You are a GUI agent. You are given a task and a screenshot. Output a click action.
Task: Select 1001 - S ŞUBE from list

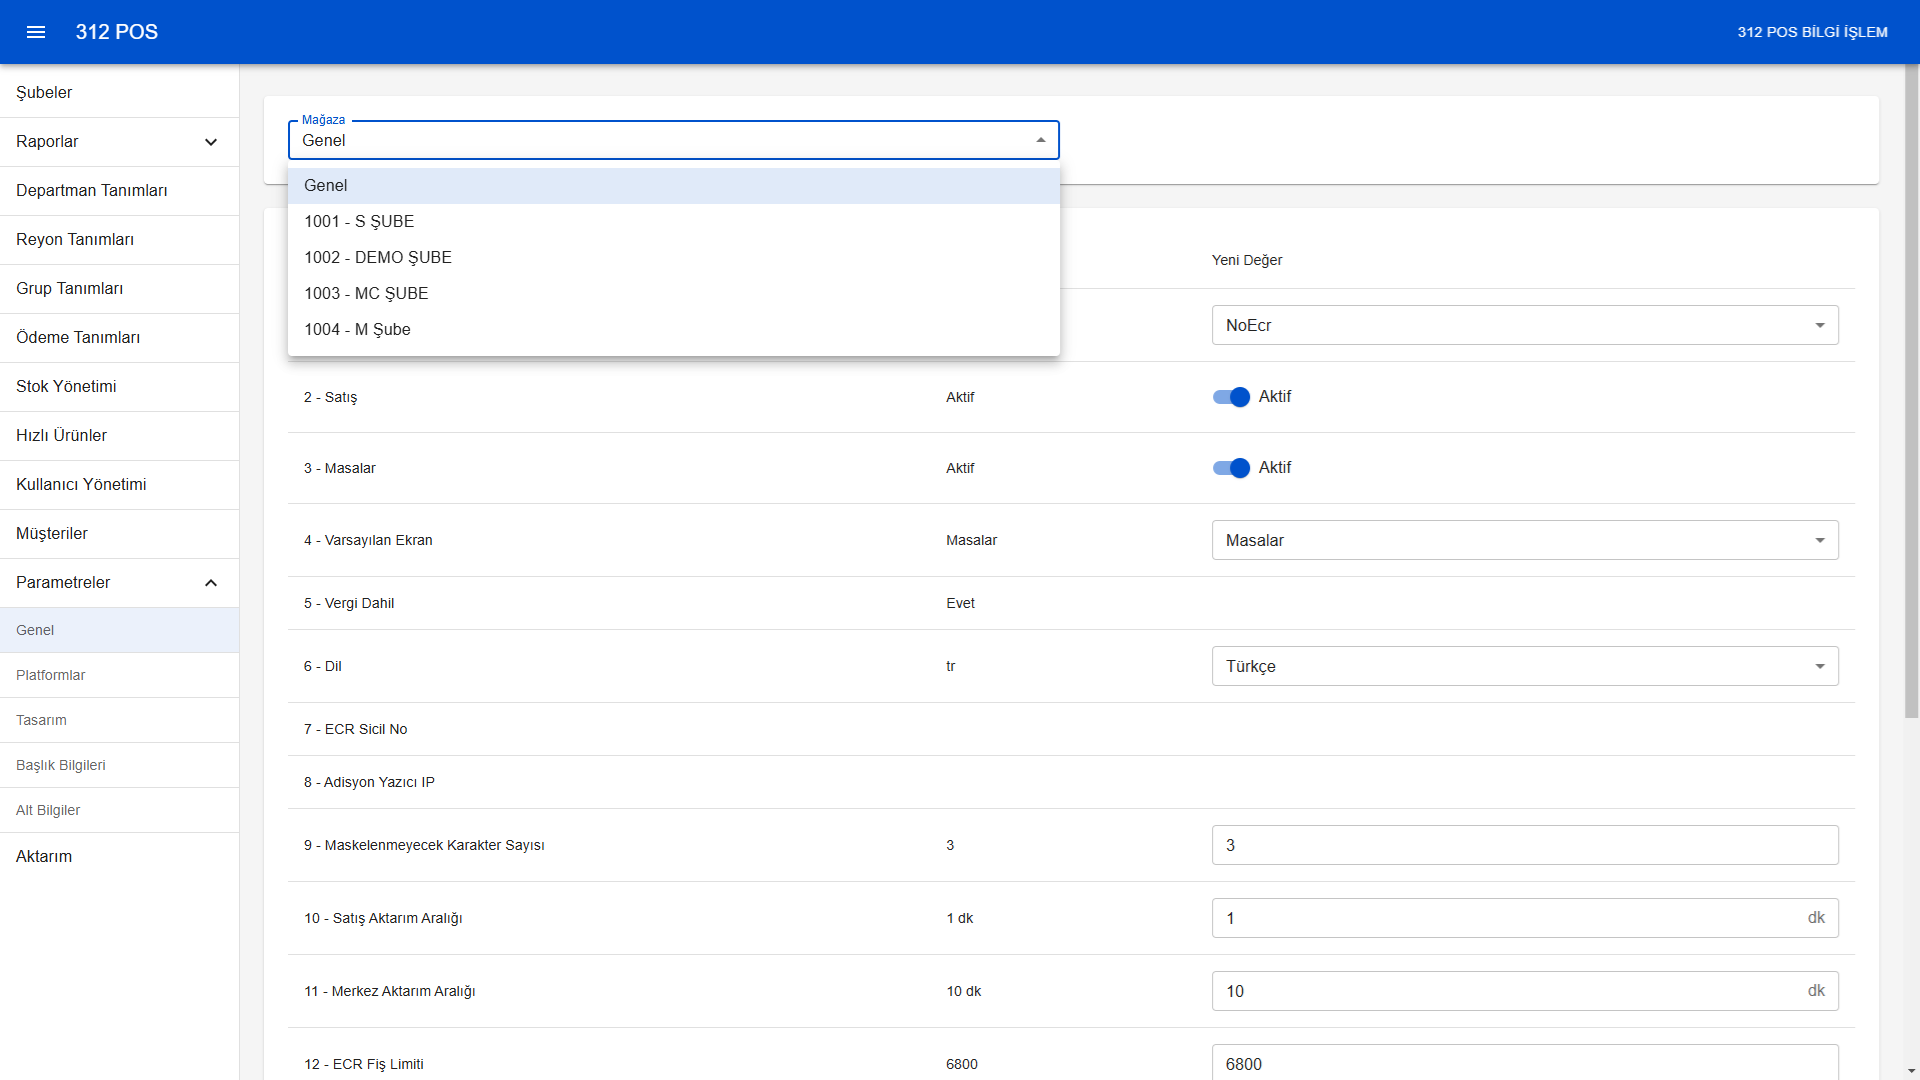pos(359,221)
